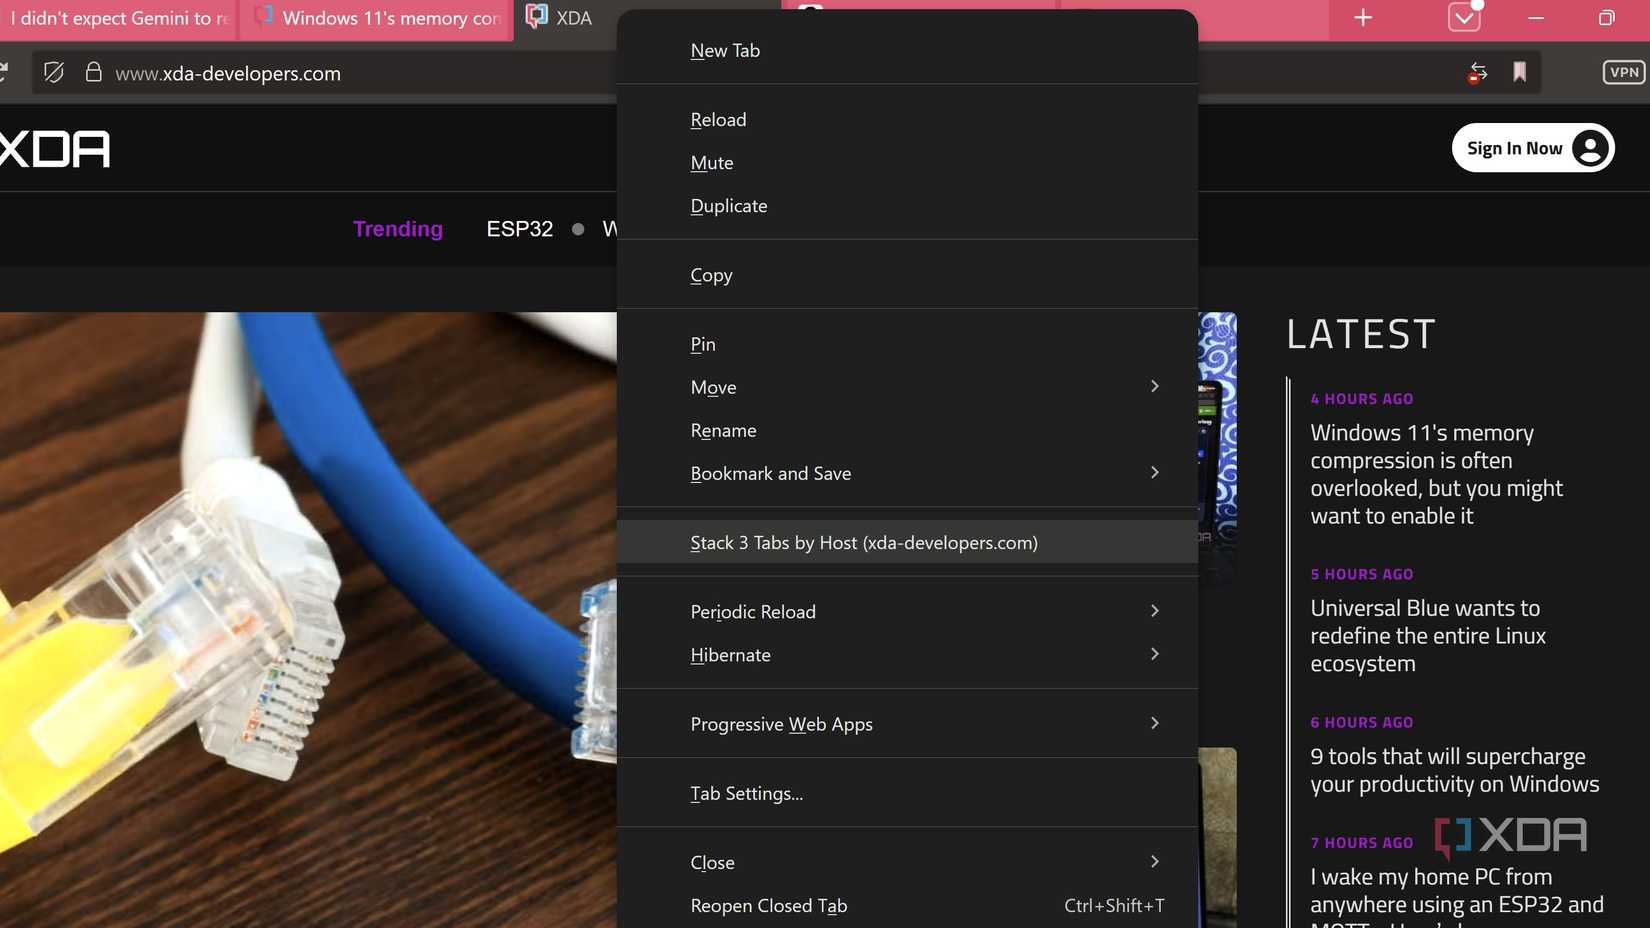Expand the Move submenu arrow
This screenshot has height=928, width=1650.
(x=1154, y=386)
